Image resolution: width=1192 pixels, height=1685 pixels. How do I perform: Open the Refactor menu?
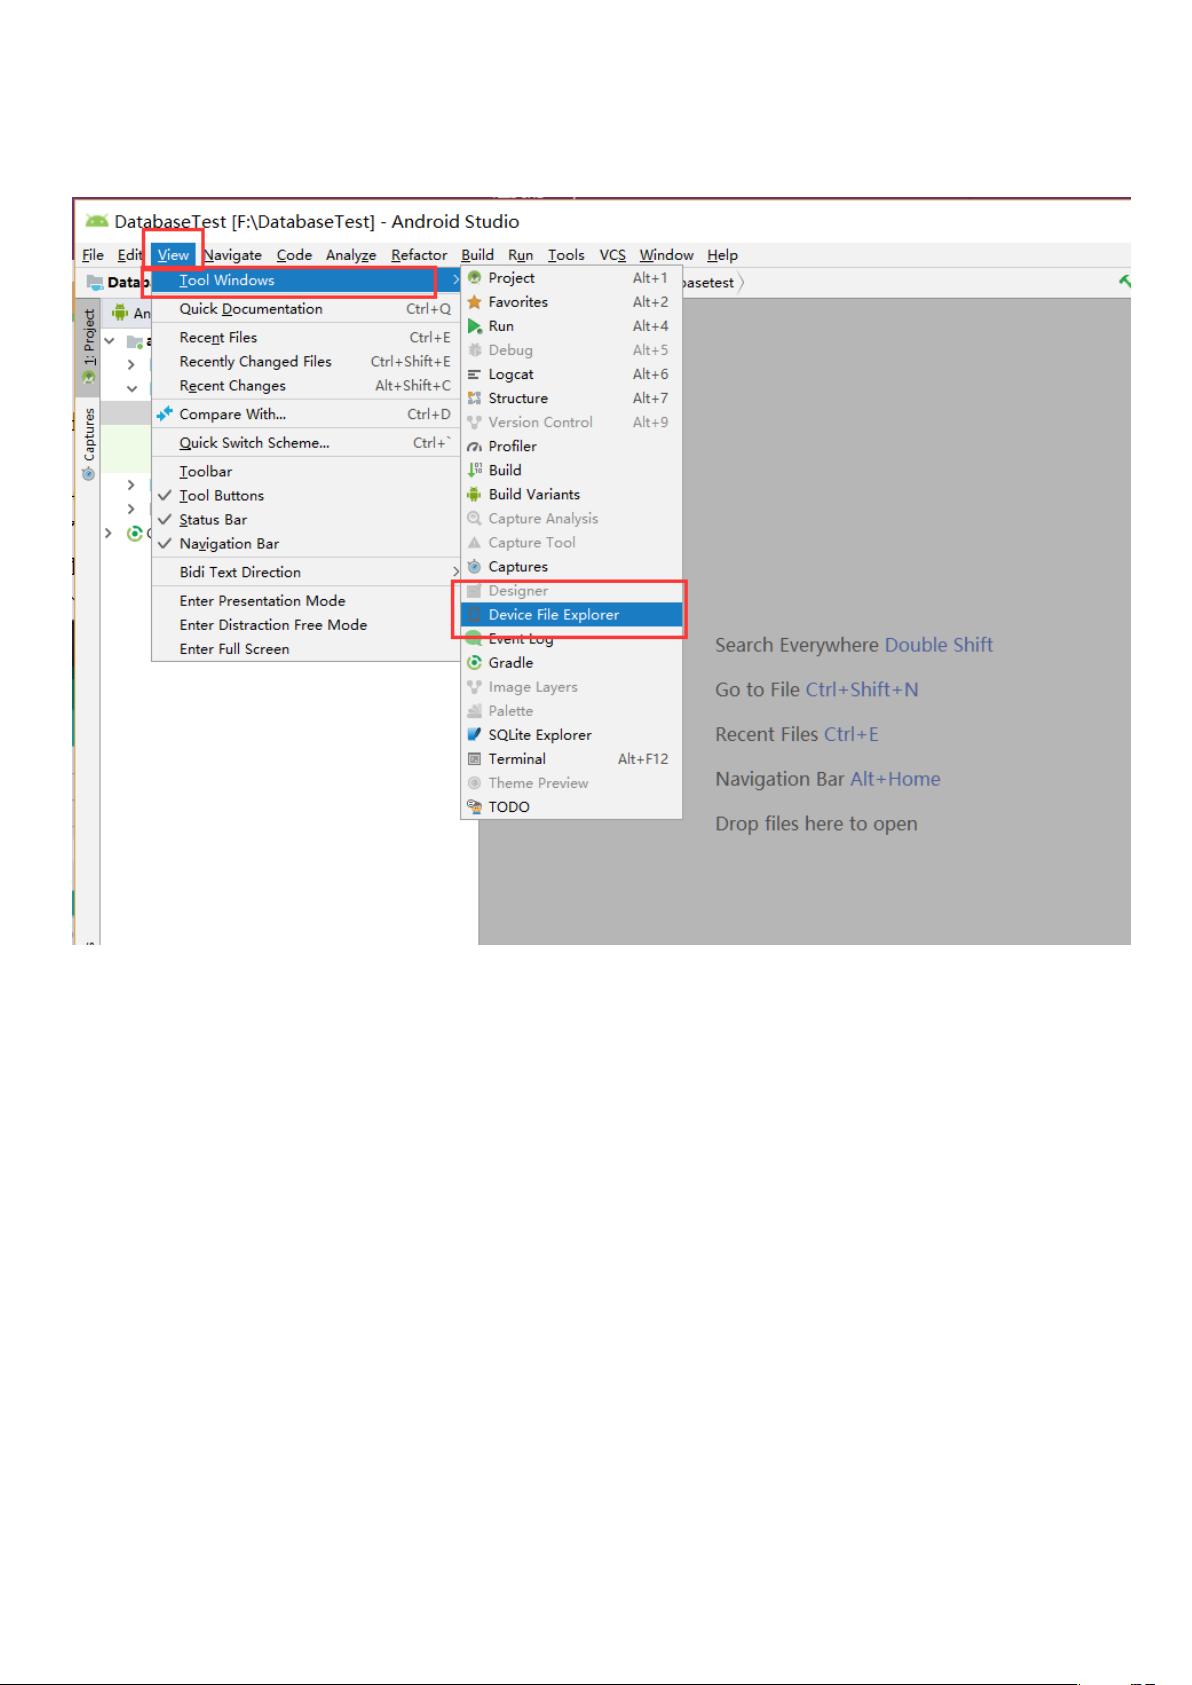pyautogui.click(x=419, y=255)
